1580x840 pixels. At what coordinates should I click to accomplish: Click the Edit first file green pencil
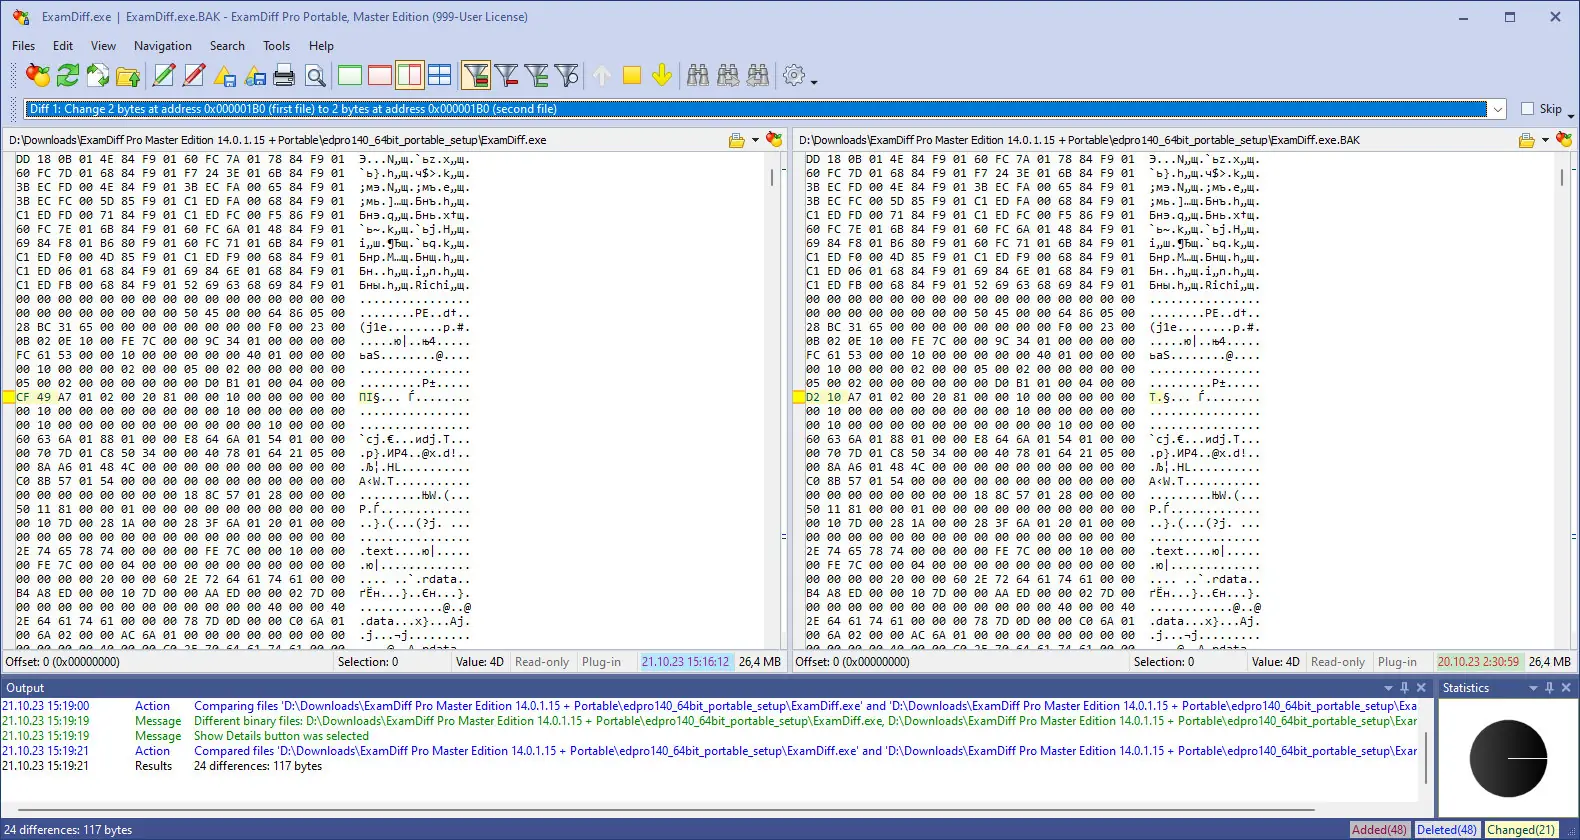point(164,75)
